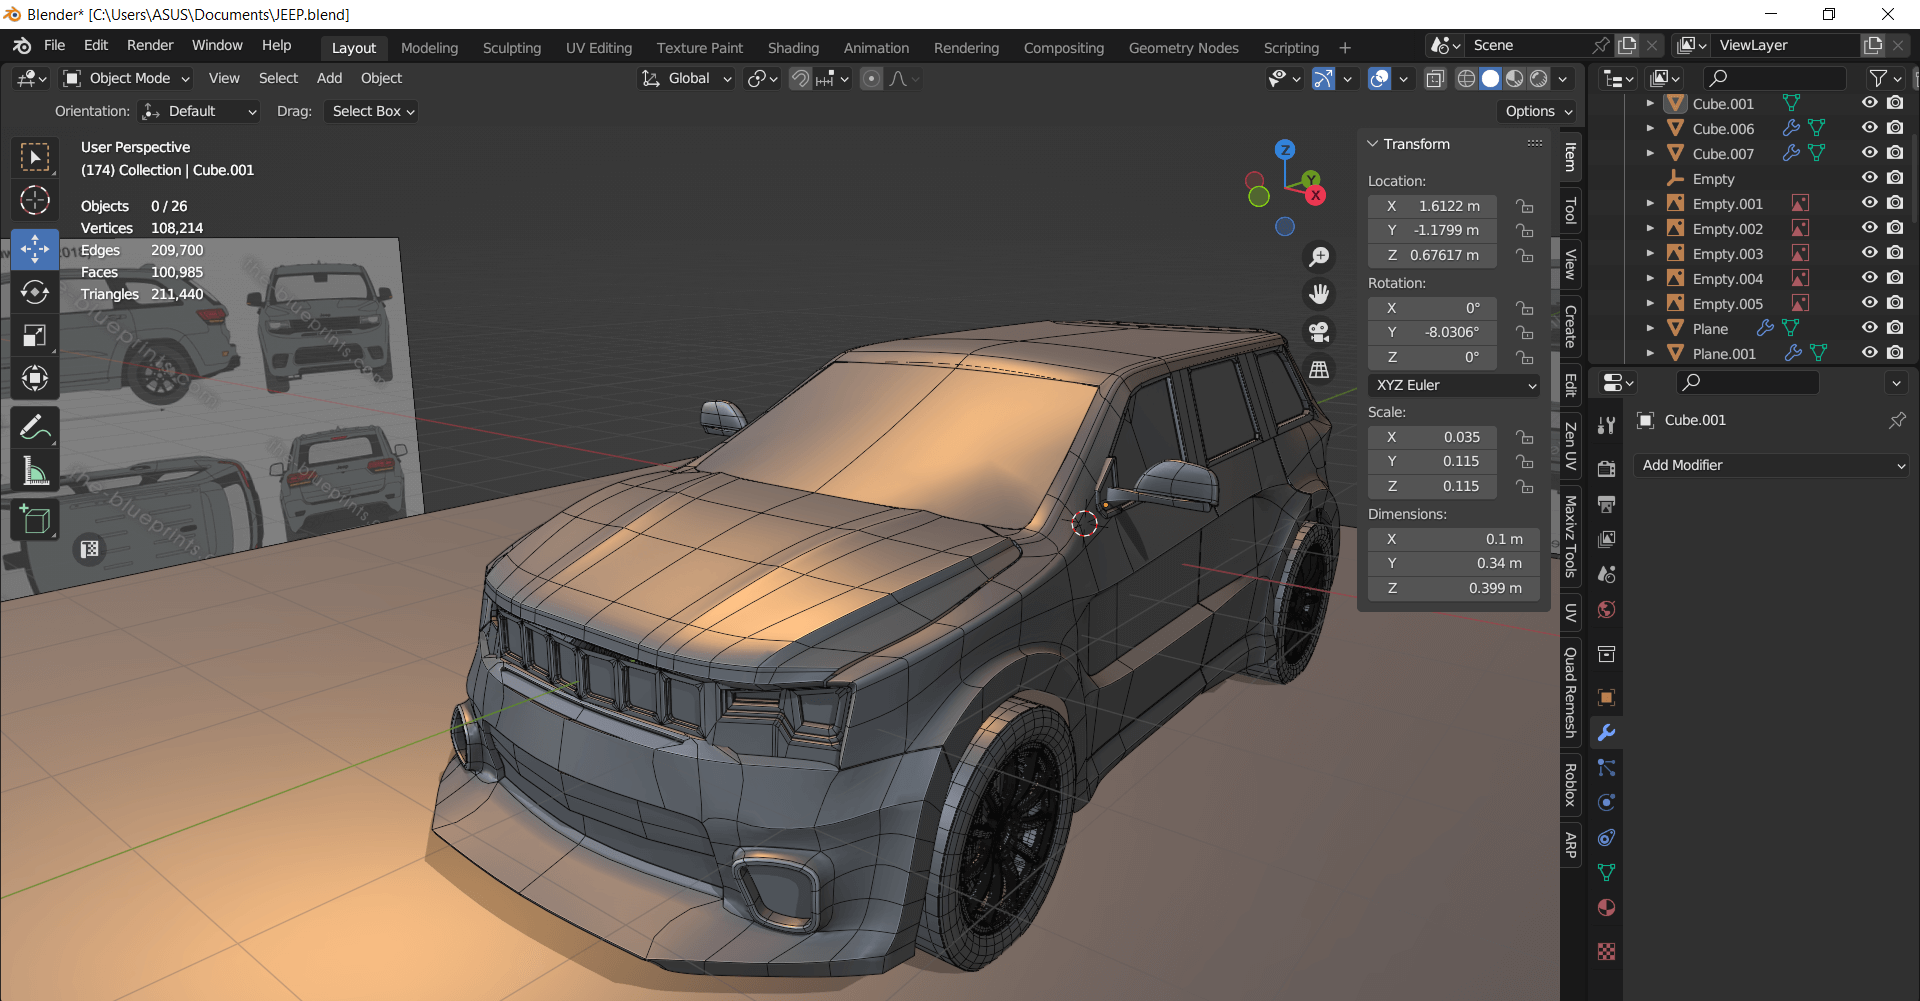Hide Empty.003 in viewport
The image size is (1920, 1001).
click(1869, 253)
